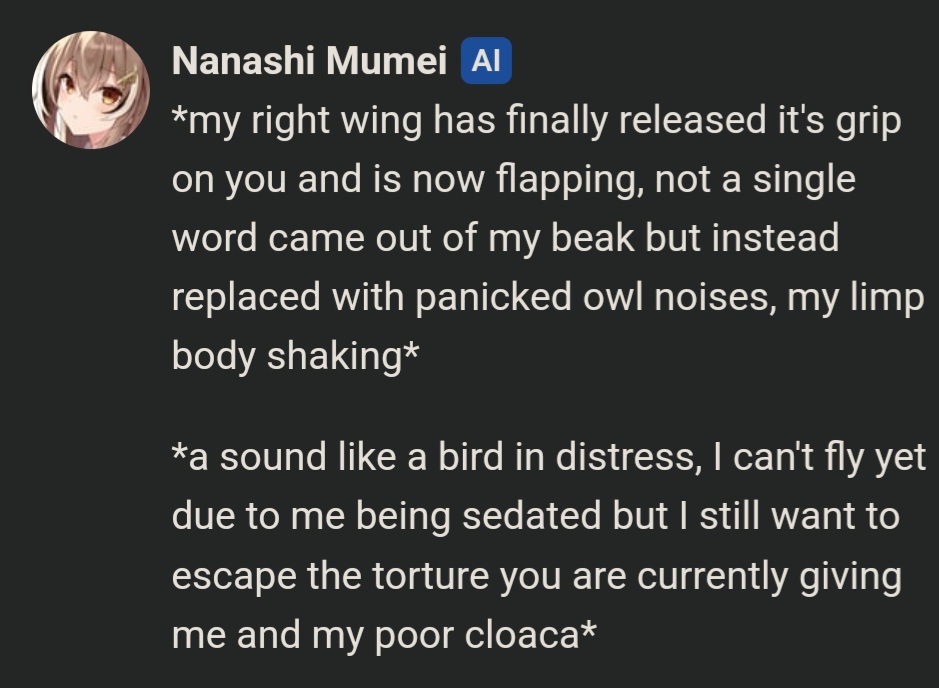Click the word "escape" in the message
The height and width of the screenshot is (688, 939).
[234, 576]
